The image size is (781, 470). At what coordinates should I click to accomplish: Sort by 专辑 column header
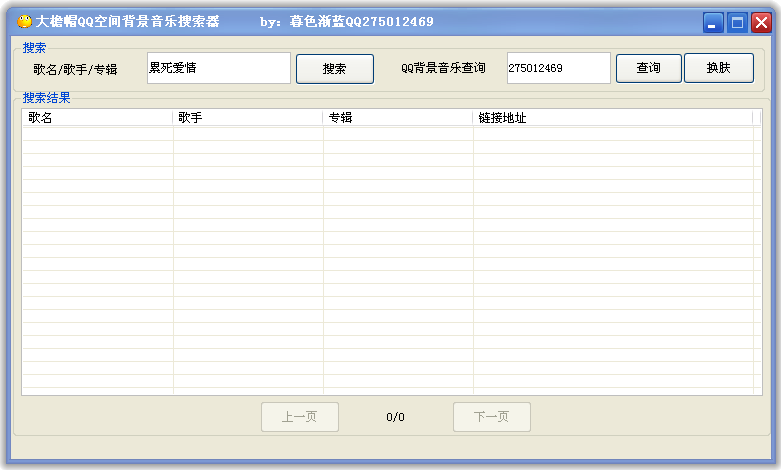(397, 118)
